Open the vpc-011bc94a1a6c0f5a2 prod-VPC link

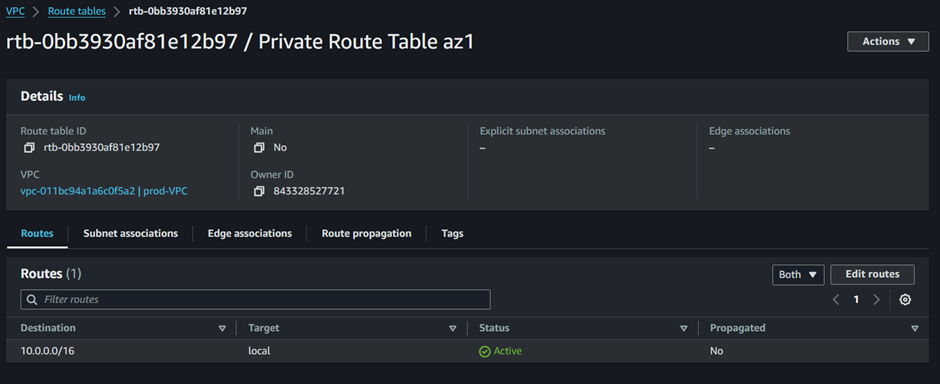point(104,191)
